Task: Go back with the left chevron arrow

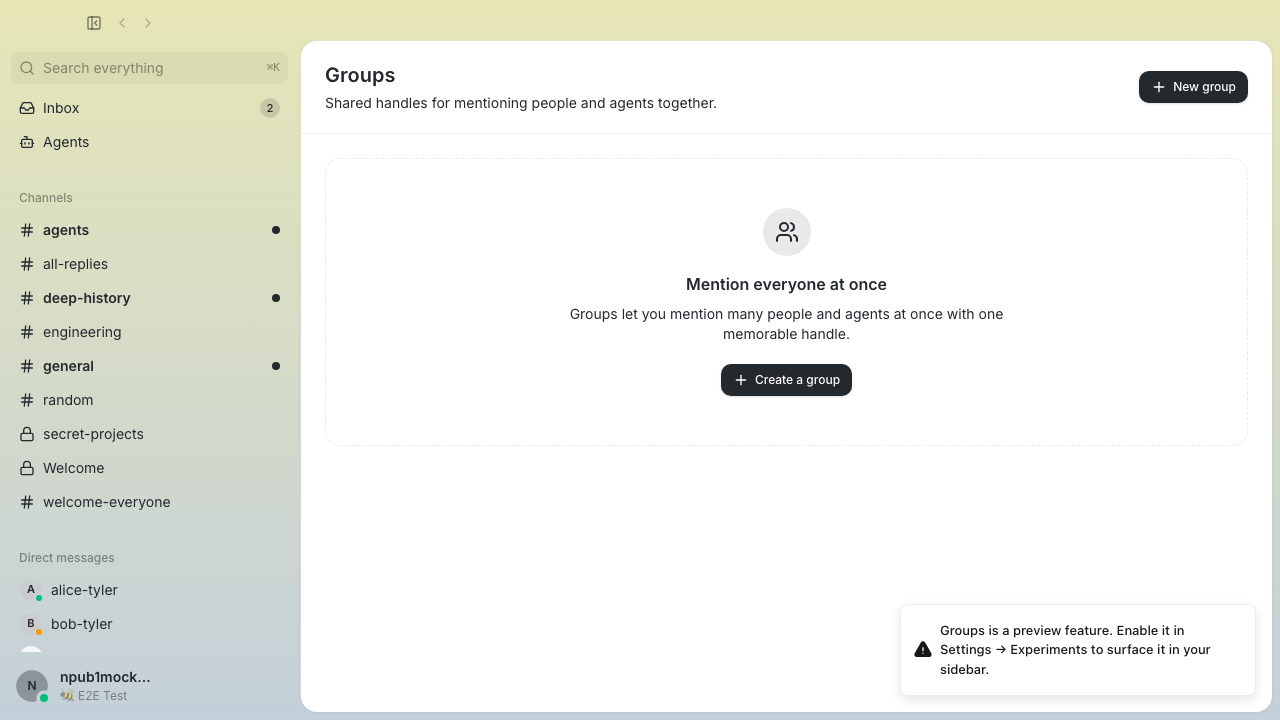Action: pyautogui.click(x=122, y=23)
